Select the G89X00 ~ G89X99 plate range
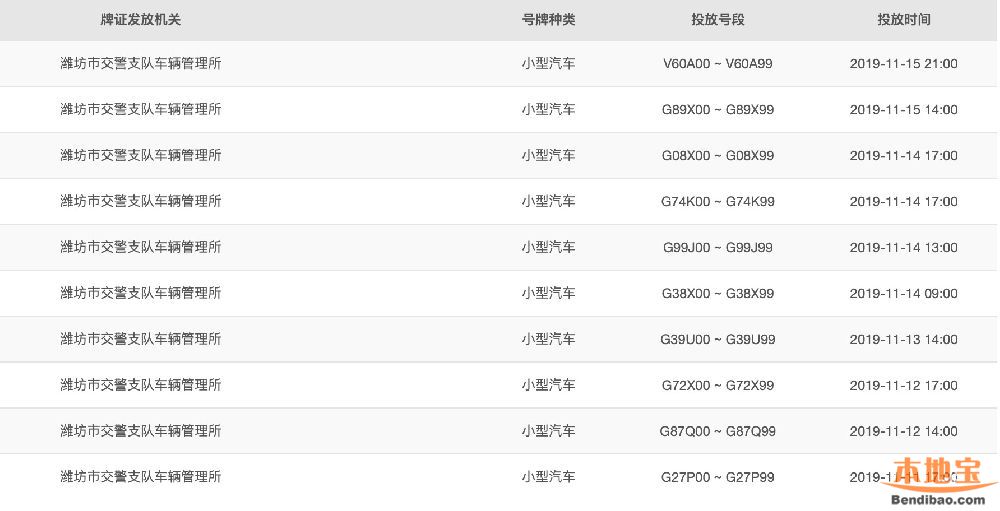The height and width of the screenshot is (511, 1000). tap(718, 110)
